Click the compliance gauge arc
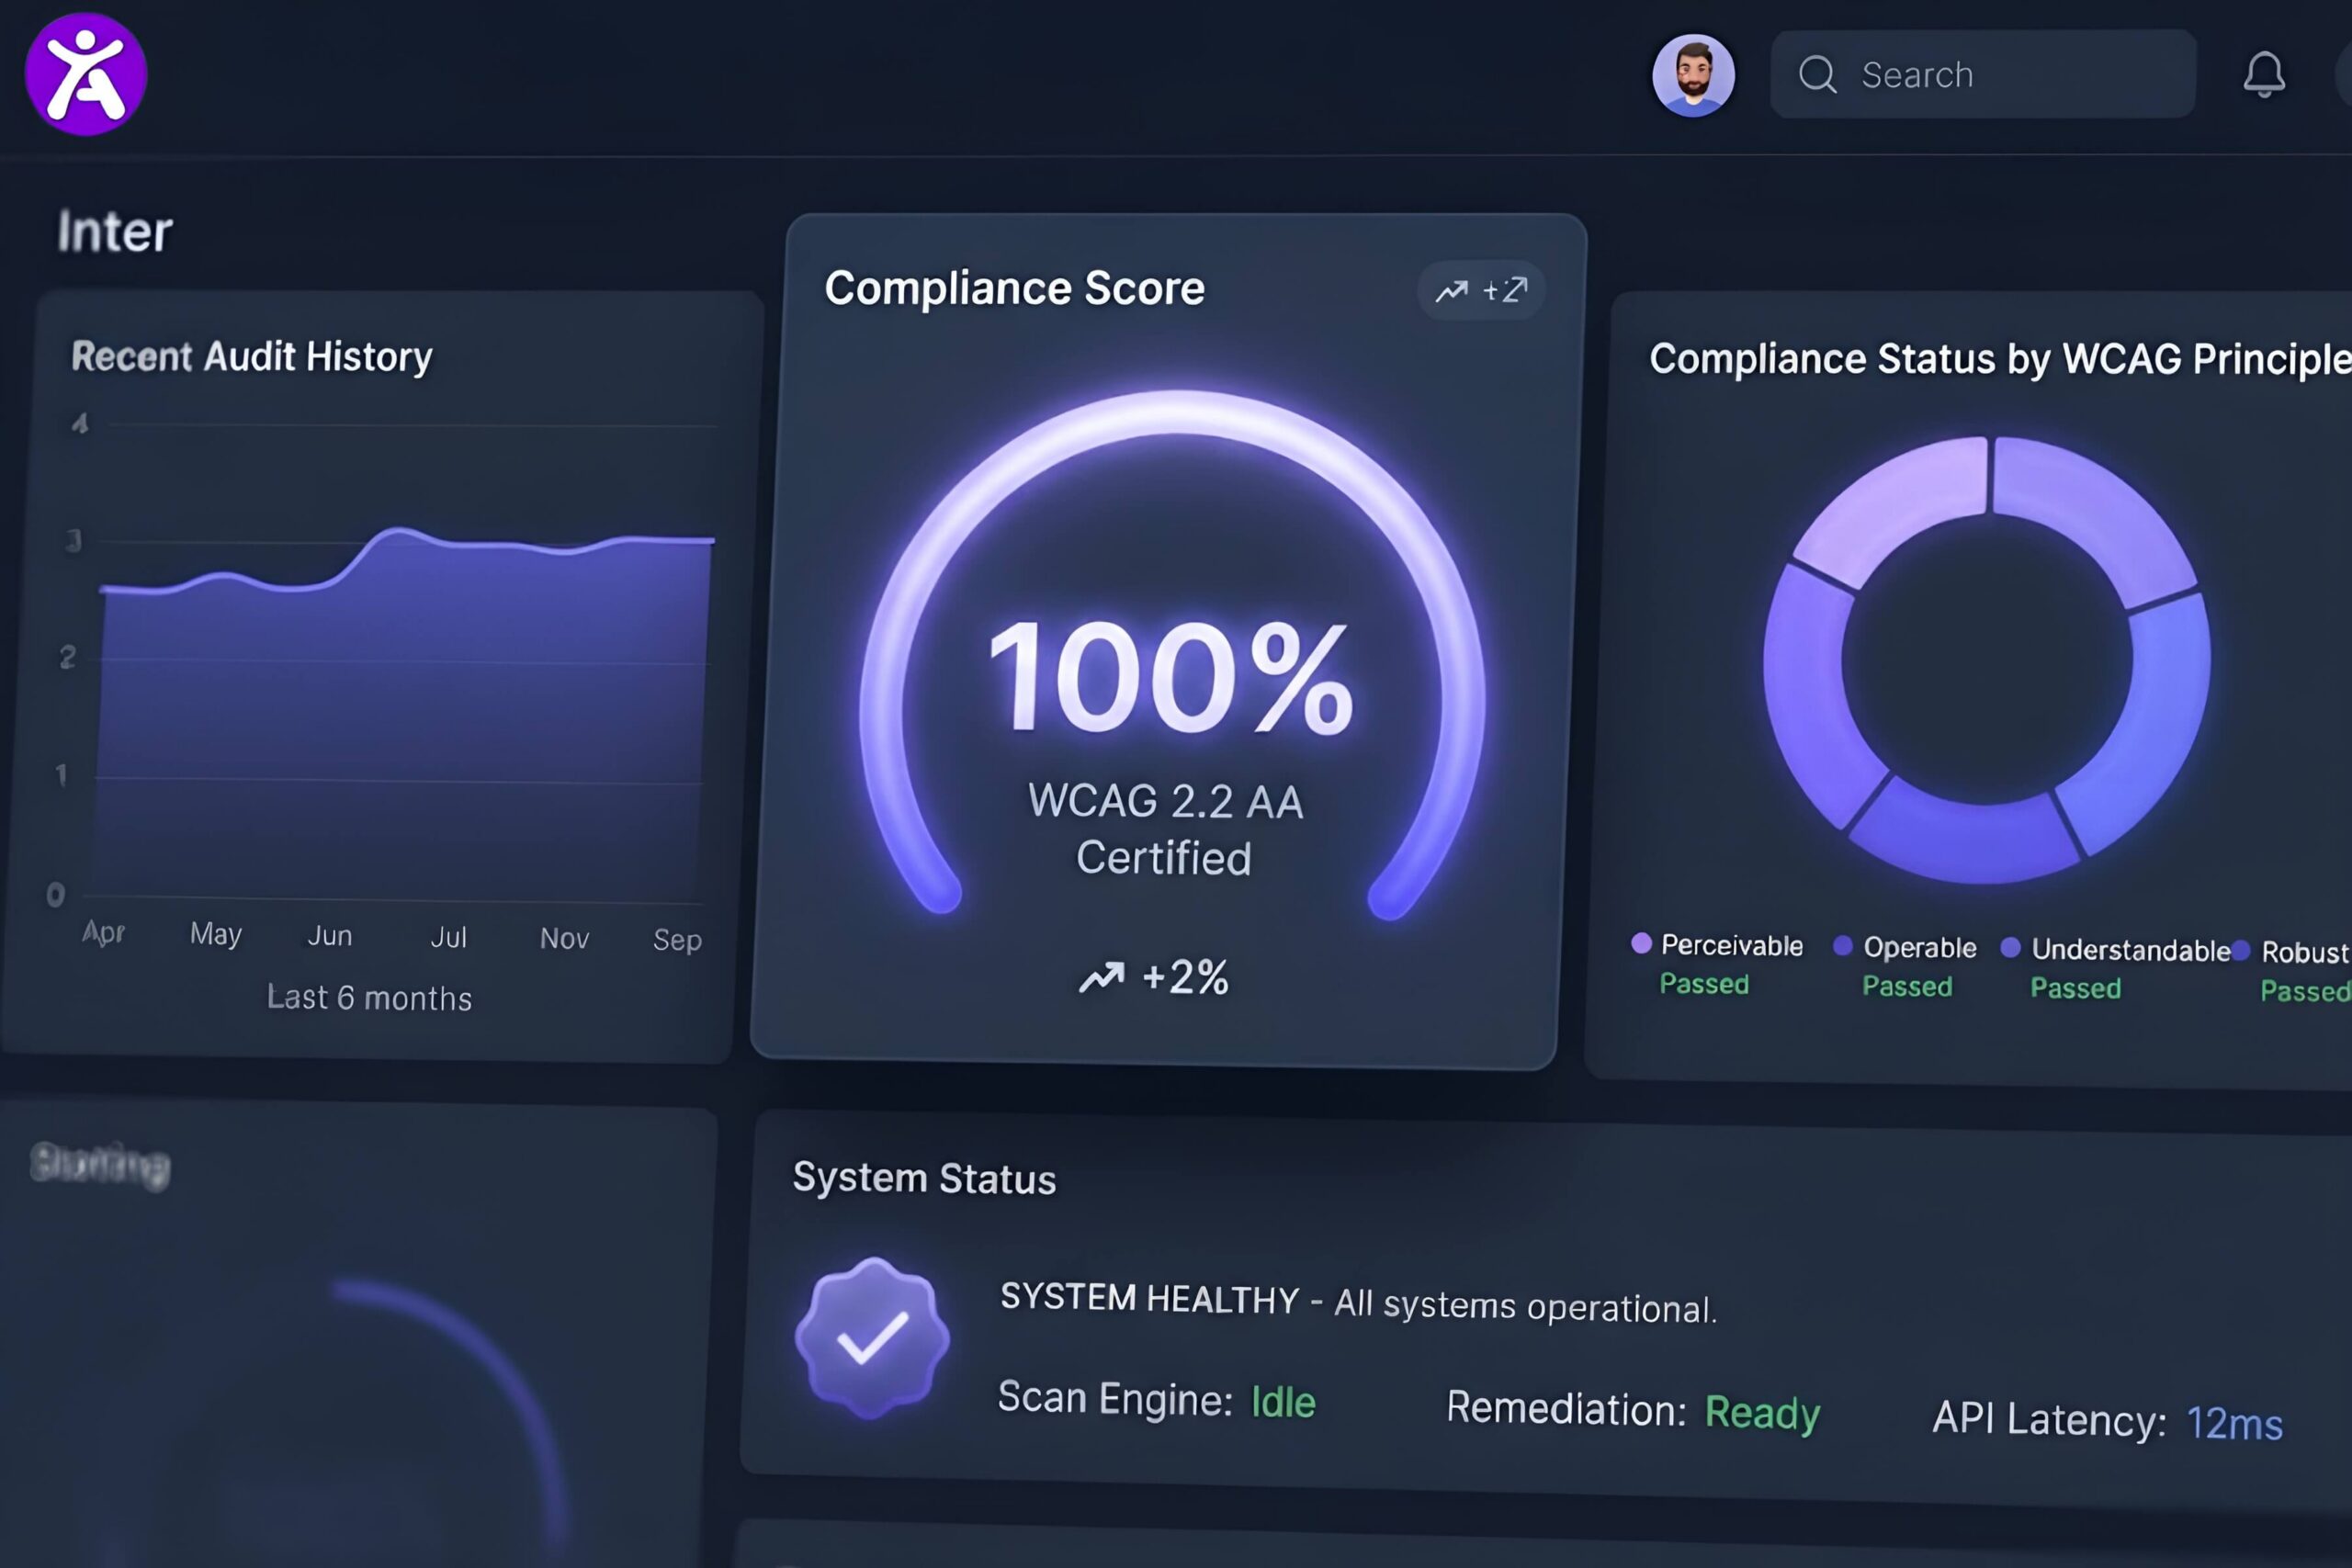 coord(1172,412)
